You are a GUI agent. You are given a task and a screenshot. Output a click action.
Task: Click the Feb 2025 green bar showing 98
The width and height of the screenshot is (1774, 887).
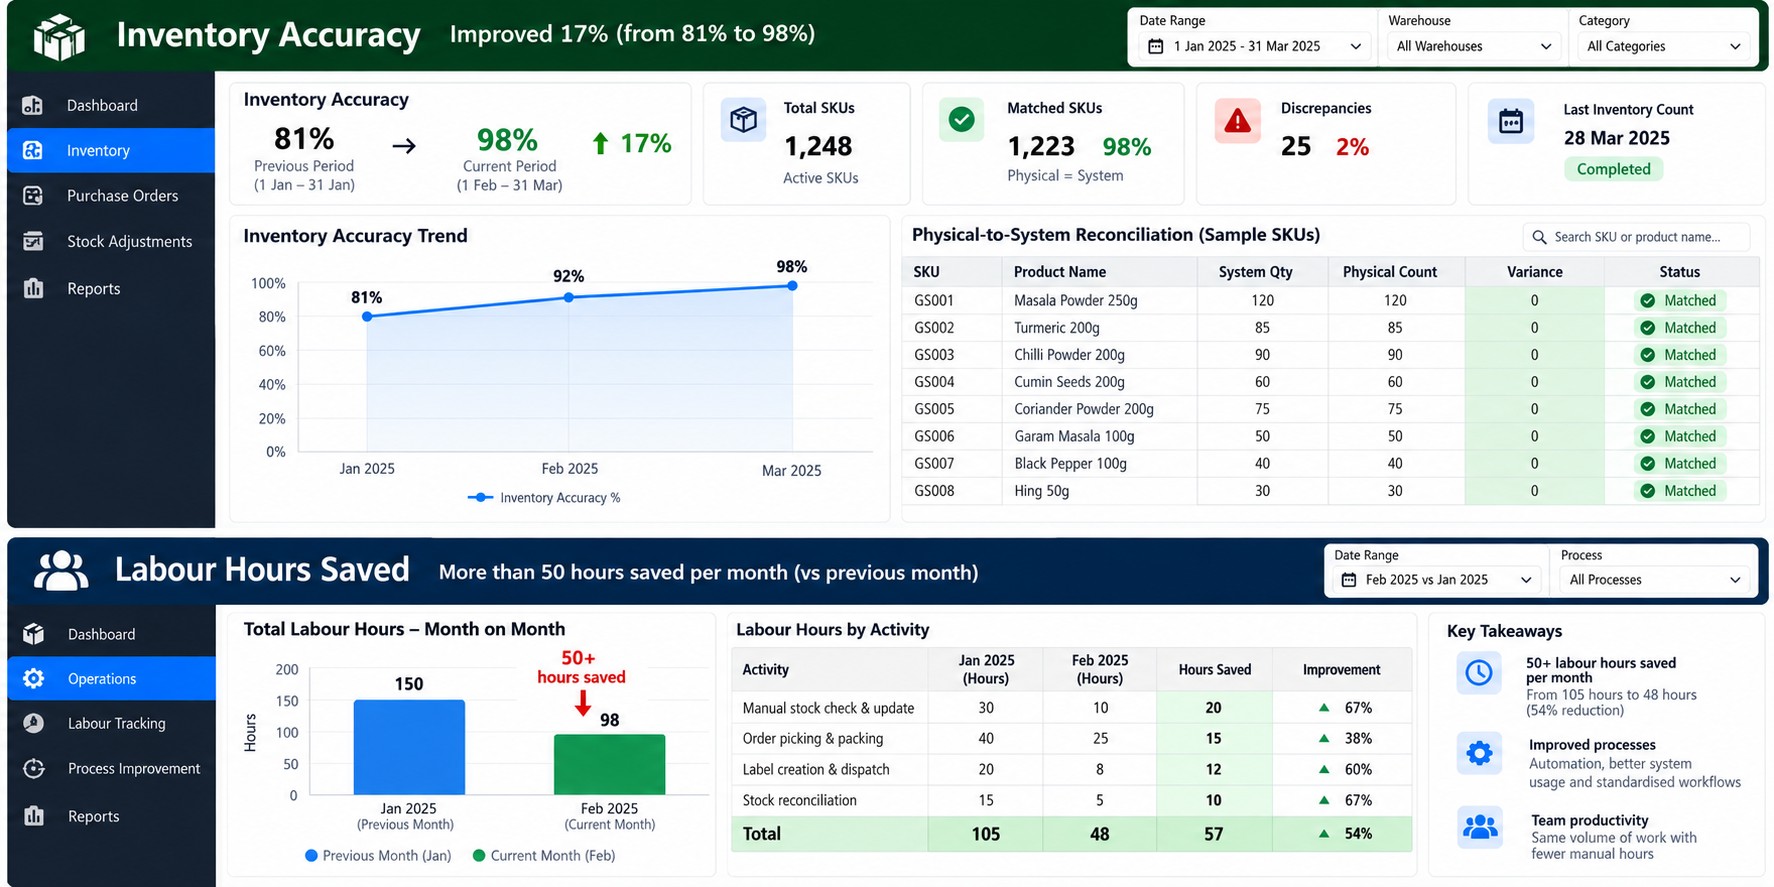[x=609, y=765]
